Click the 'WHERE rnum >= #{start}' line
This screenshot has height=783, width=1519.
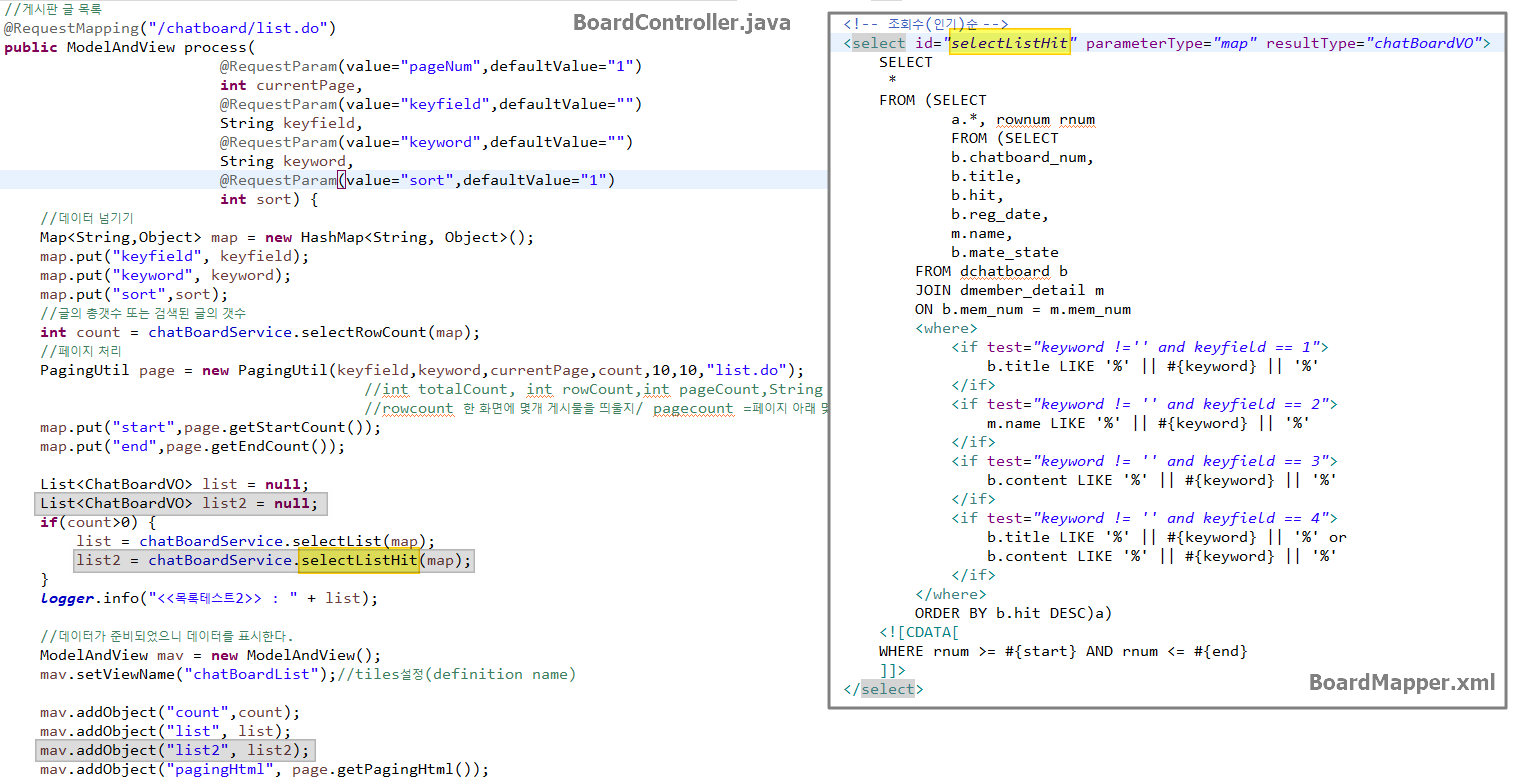pyautogui.click(x=1063, y=651)
